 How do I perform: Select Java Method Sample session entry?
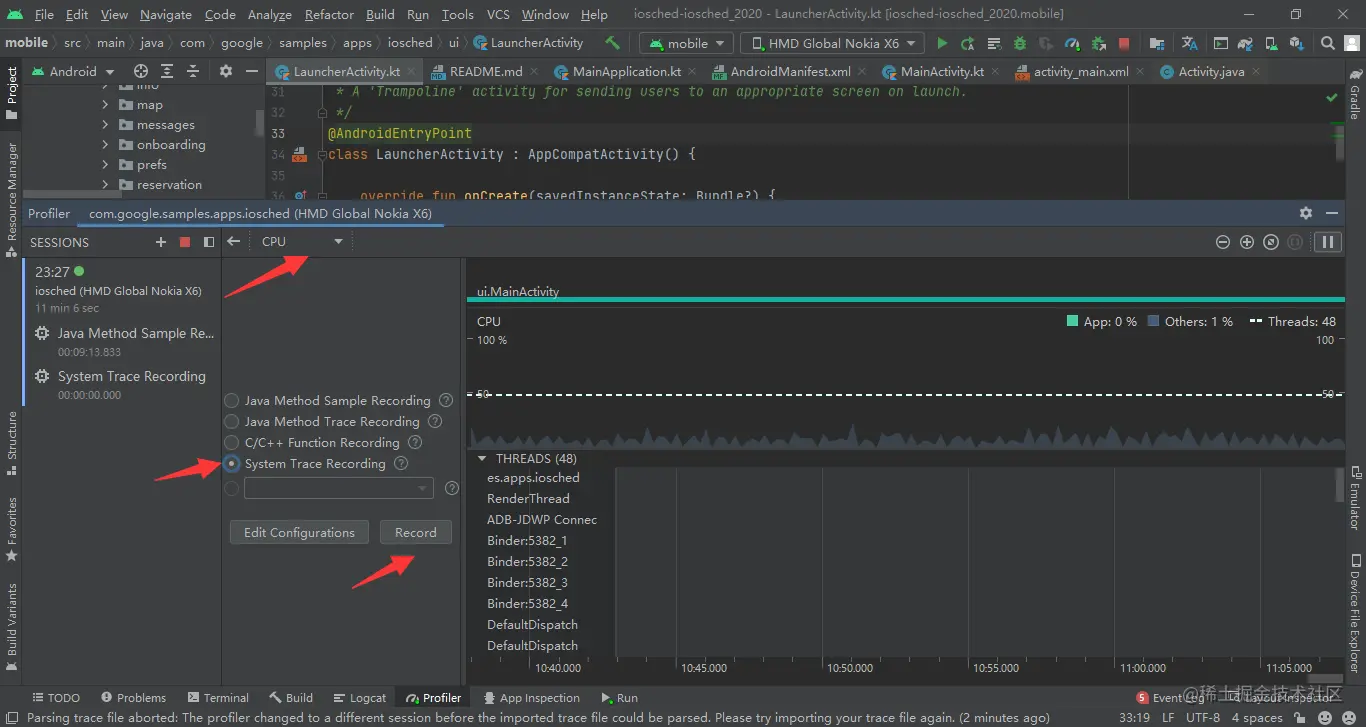pos(121,341)
